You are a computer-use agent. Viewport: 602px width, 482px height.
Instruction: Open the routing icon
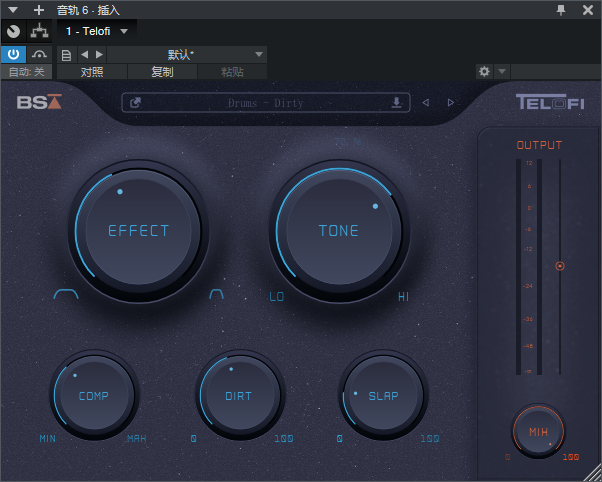40,31
